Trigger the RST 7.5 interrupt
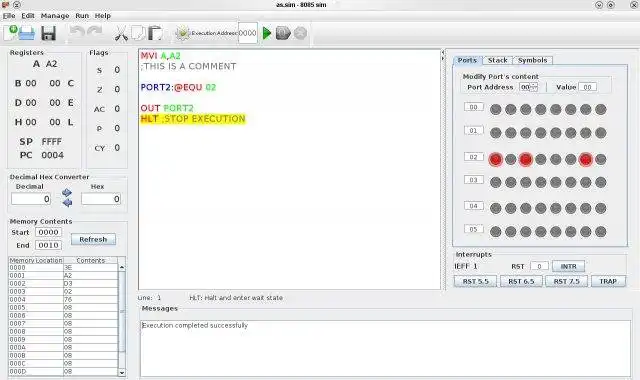 coord(567,281)
